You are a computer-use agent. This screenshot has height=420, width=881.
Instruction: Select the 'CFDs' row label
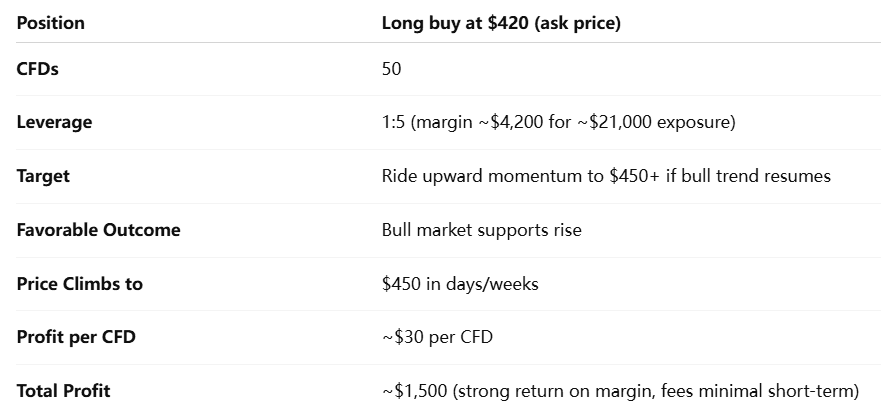click(38, 69)
